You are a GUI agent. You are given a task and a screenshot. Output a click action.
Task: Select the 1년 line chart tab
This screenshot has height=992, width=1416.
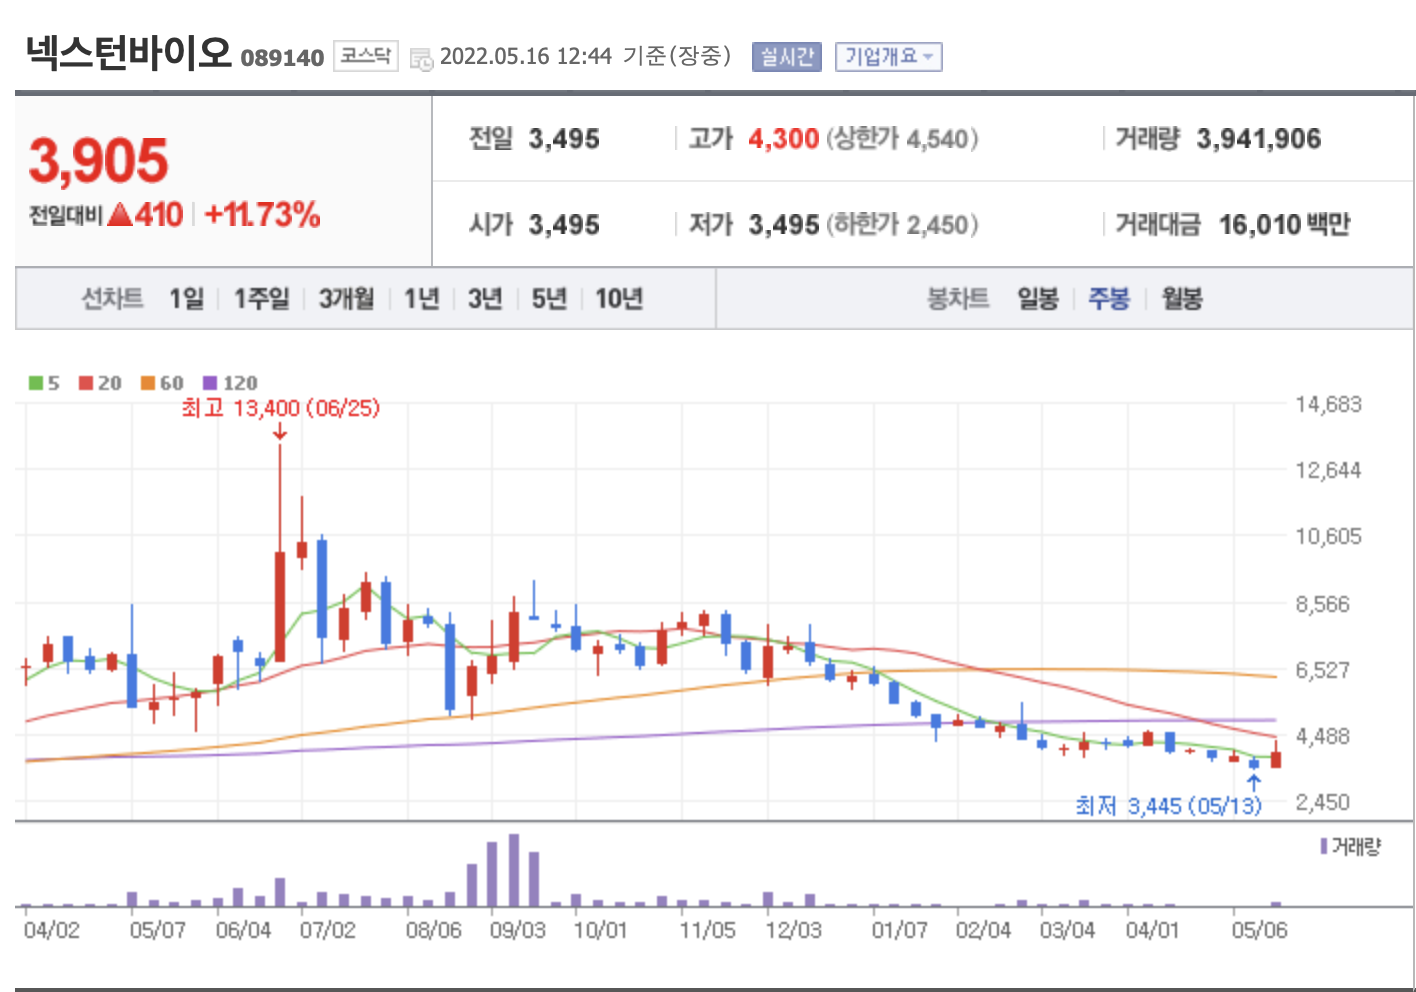click(x=422, y=298)
